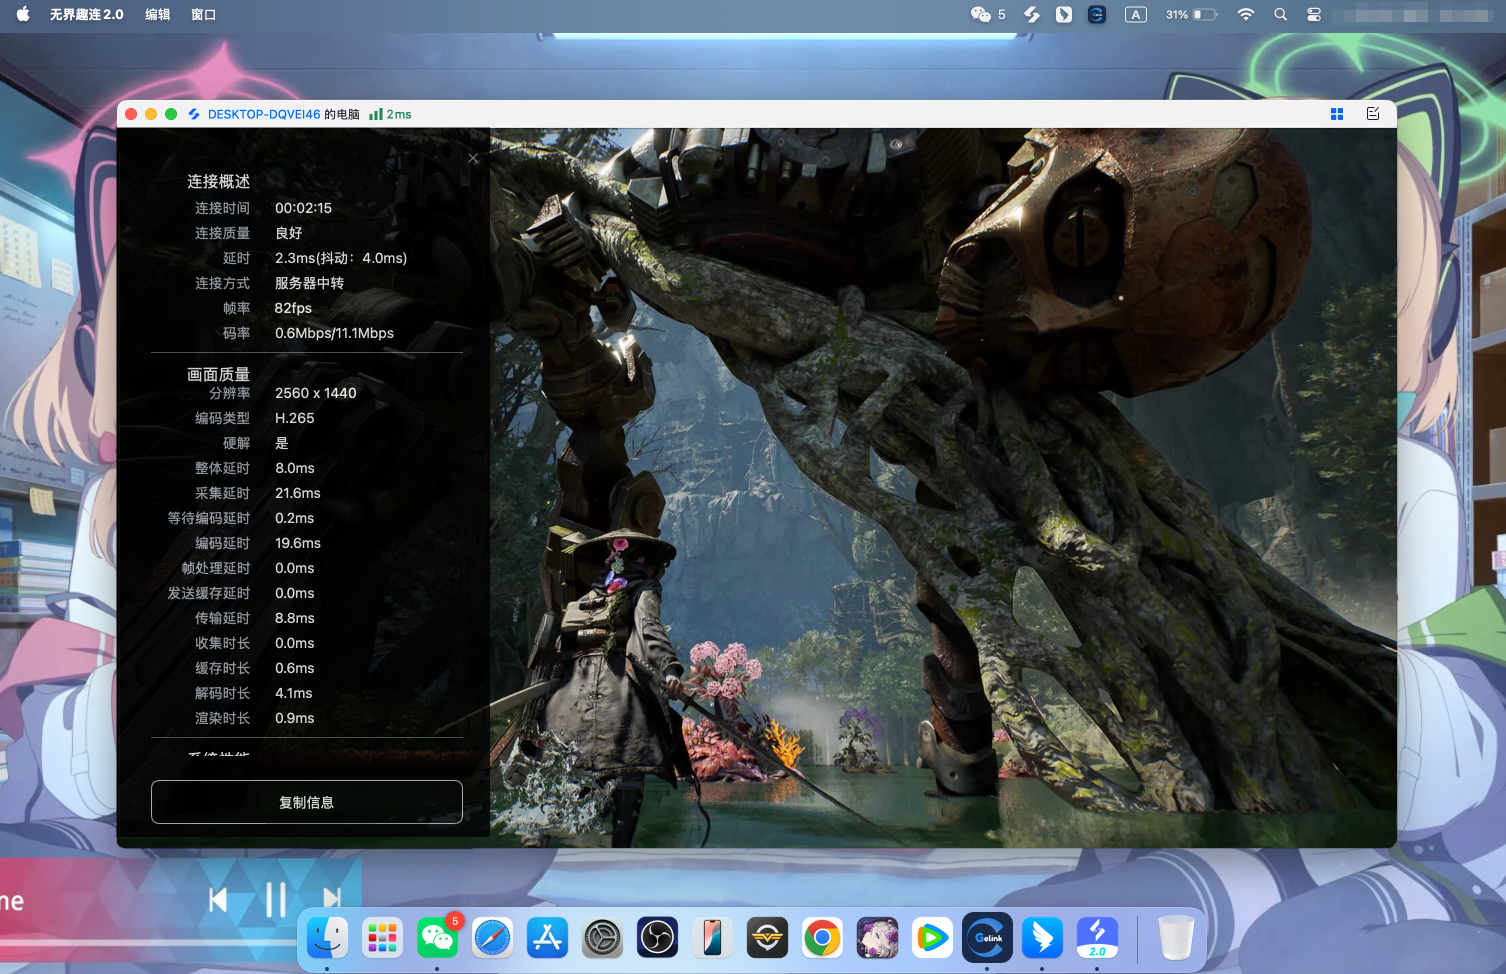Click the 无界趣连 lightning icon in menu bar
Screen dimensions: 1506x974
tap(1032, 14)
